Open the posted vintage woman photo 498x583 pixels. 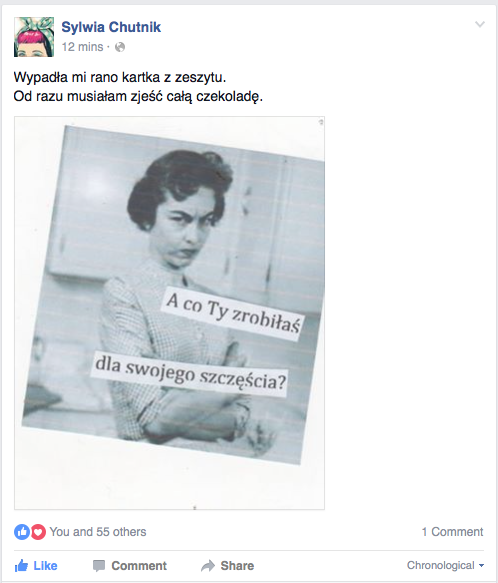point(169,313)
